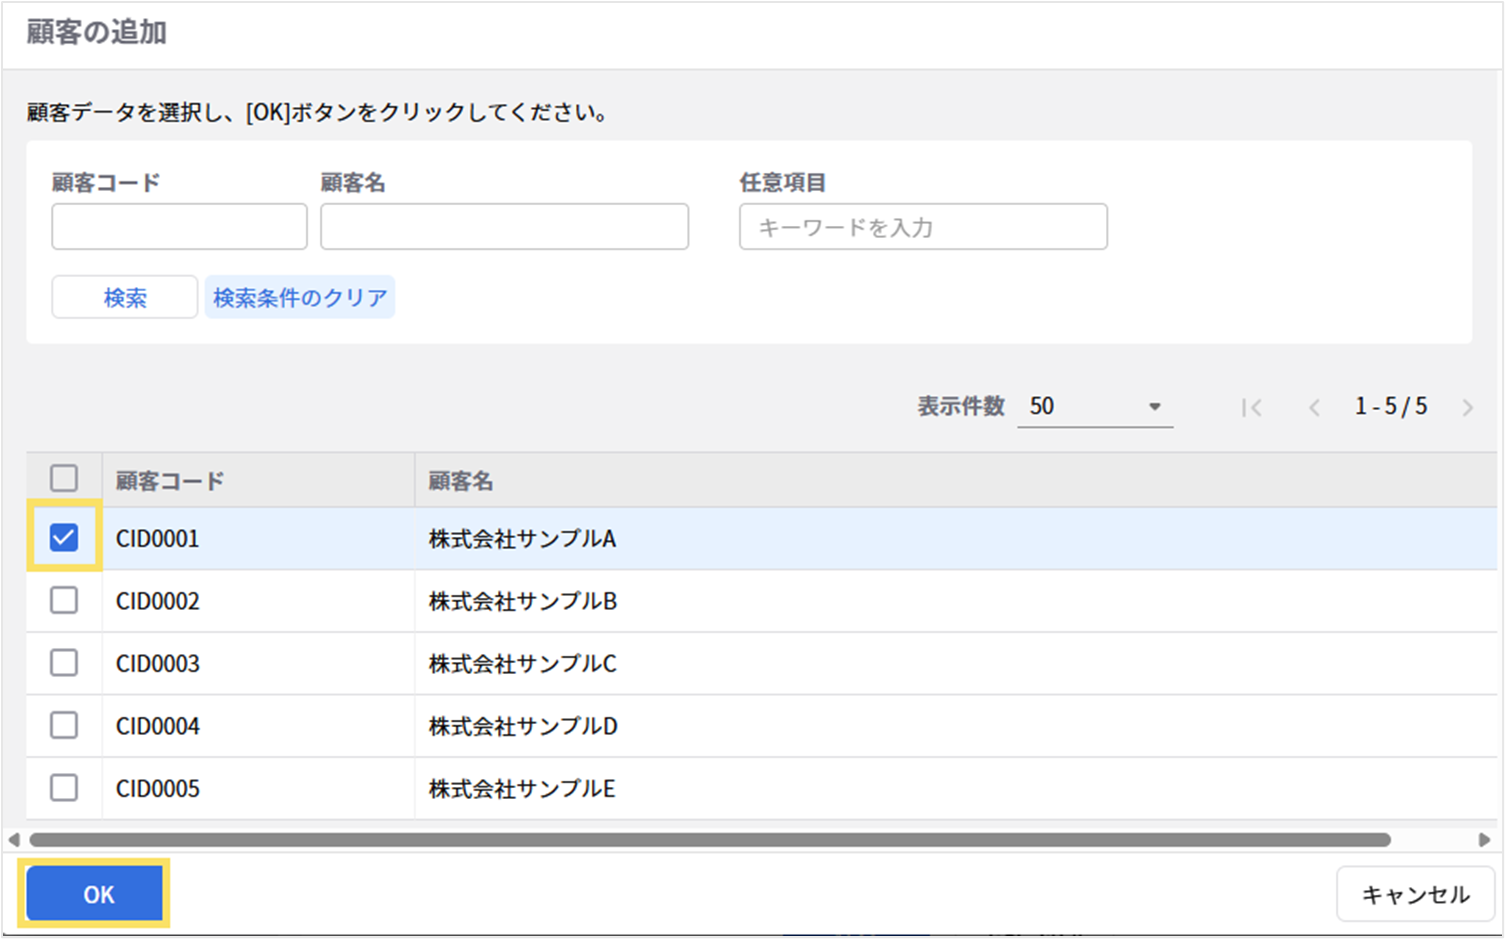The height and width of the screenshot is (939, 1505).
Task: Toggle the select-all header checkbox
Action: tap(64, 479)
